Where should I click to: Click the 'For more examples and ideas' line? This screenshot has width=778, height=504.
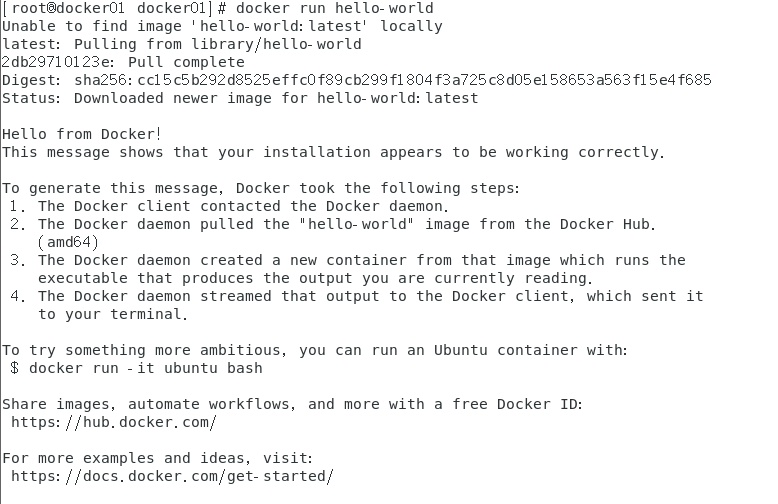point(157,458)
